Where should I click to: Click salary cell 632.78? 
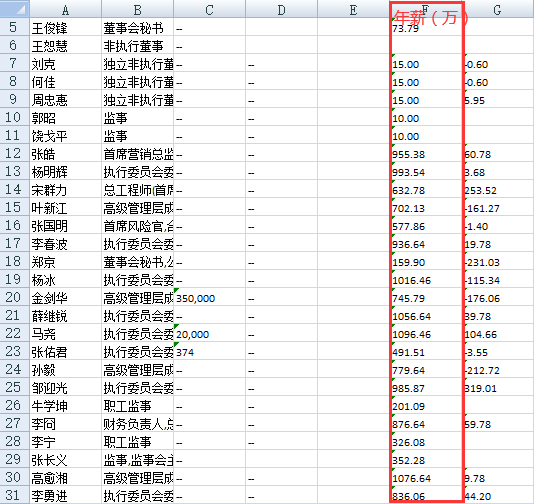[x=426, y=189]
